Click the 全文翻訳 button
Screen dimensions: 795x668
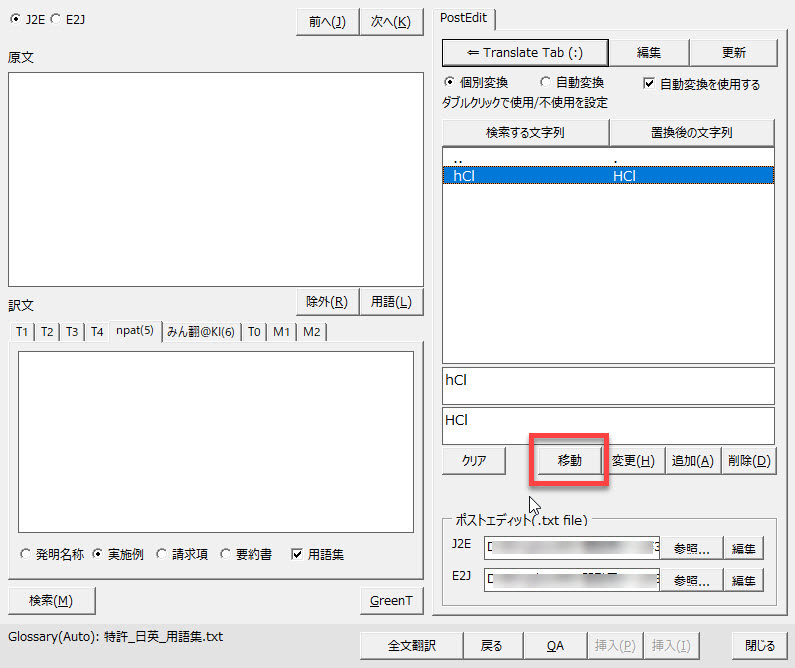pyautogui.click(x=411, y=646)
